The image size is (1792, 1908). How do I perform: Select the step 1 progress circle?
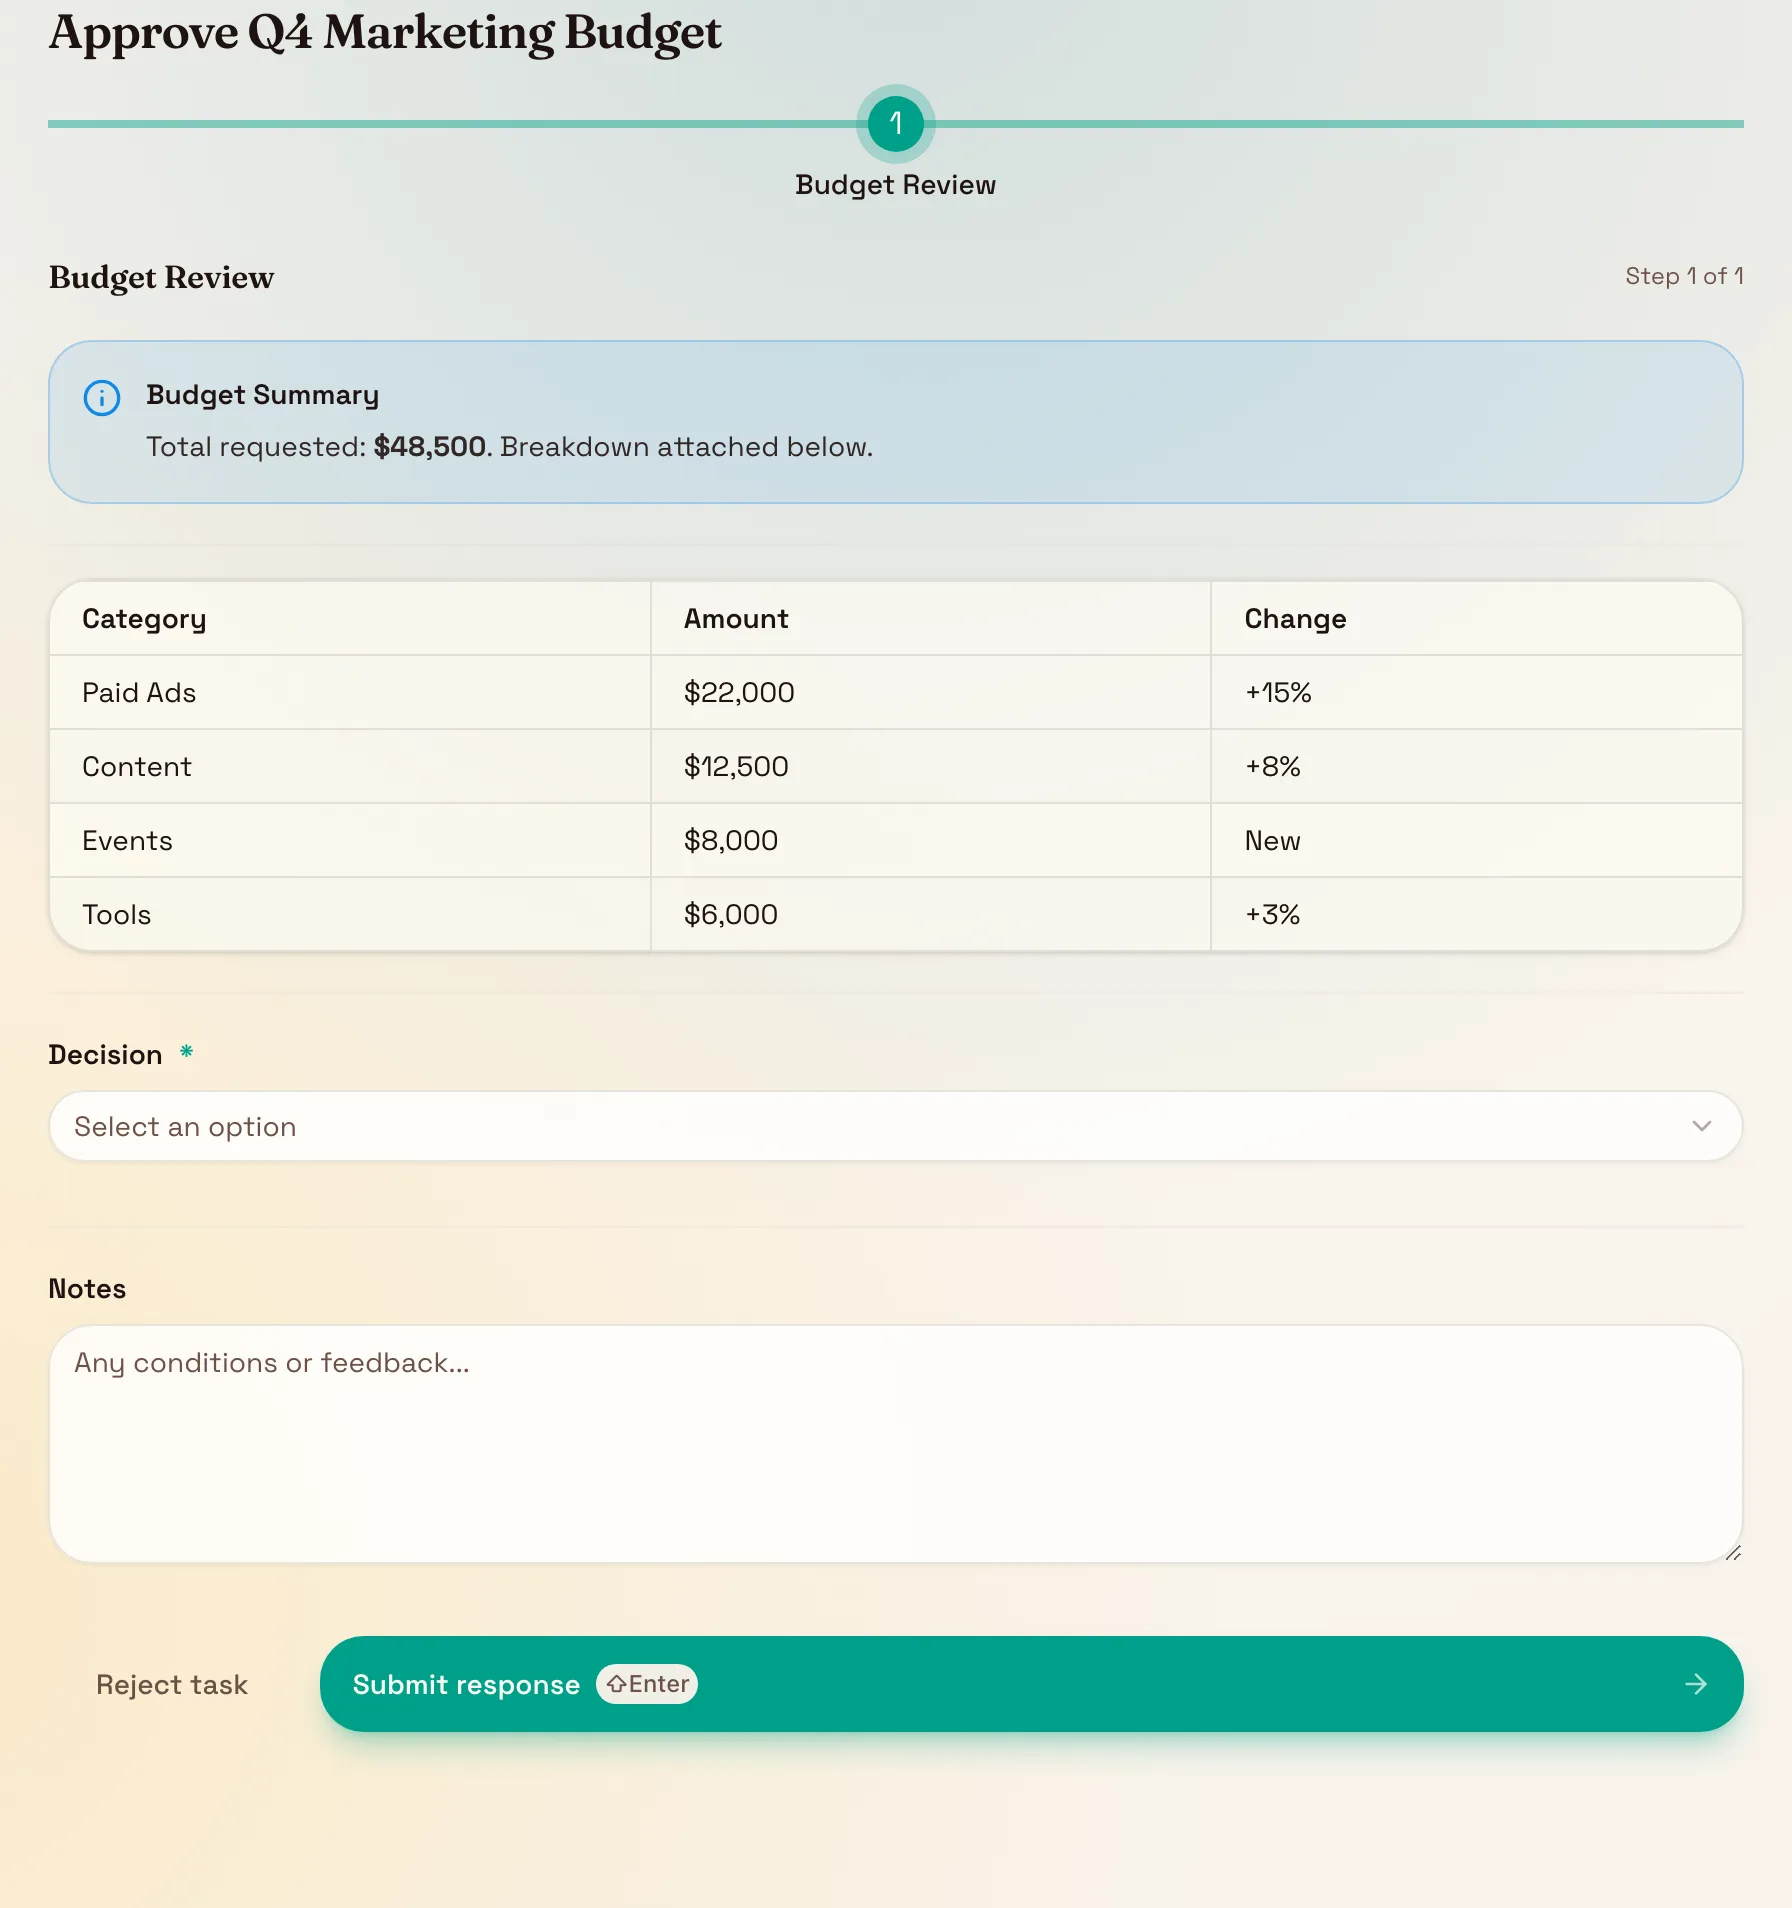pyautogui.click(x=896, y=124)
